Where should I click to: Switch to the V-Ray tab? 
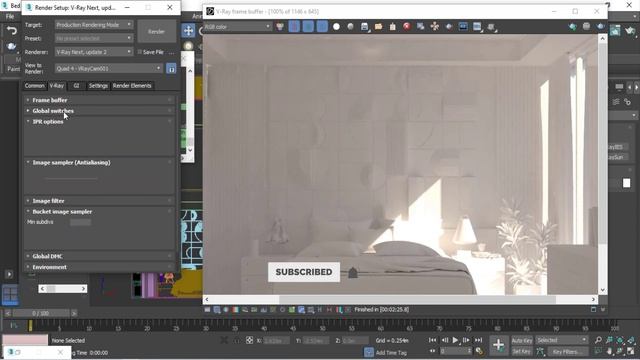click(x=57, y=86)
